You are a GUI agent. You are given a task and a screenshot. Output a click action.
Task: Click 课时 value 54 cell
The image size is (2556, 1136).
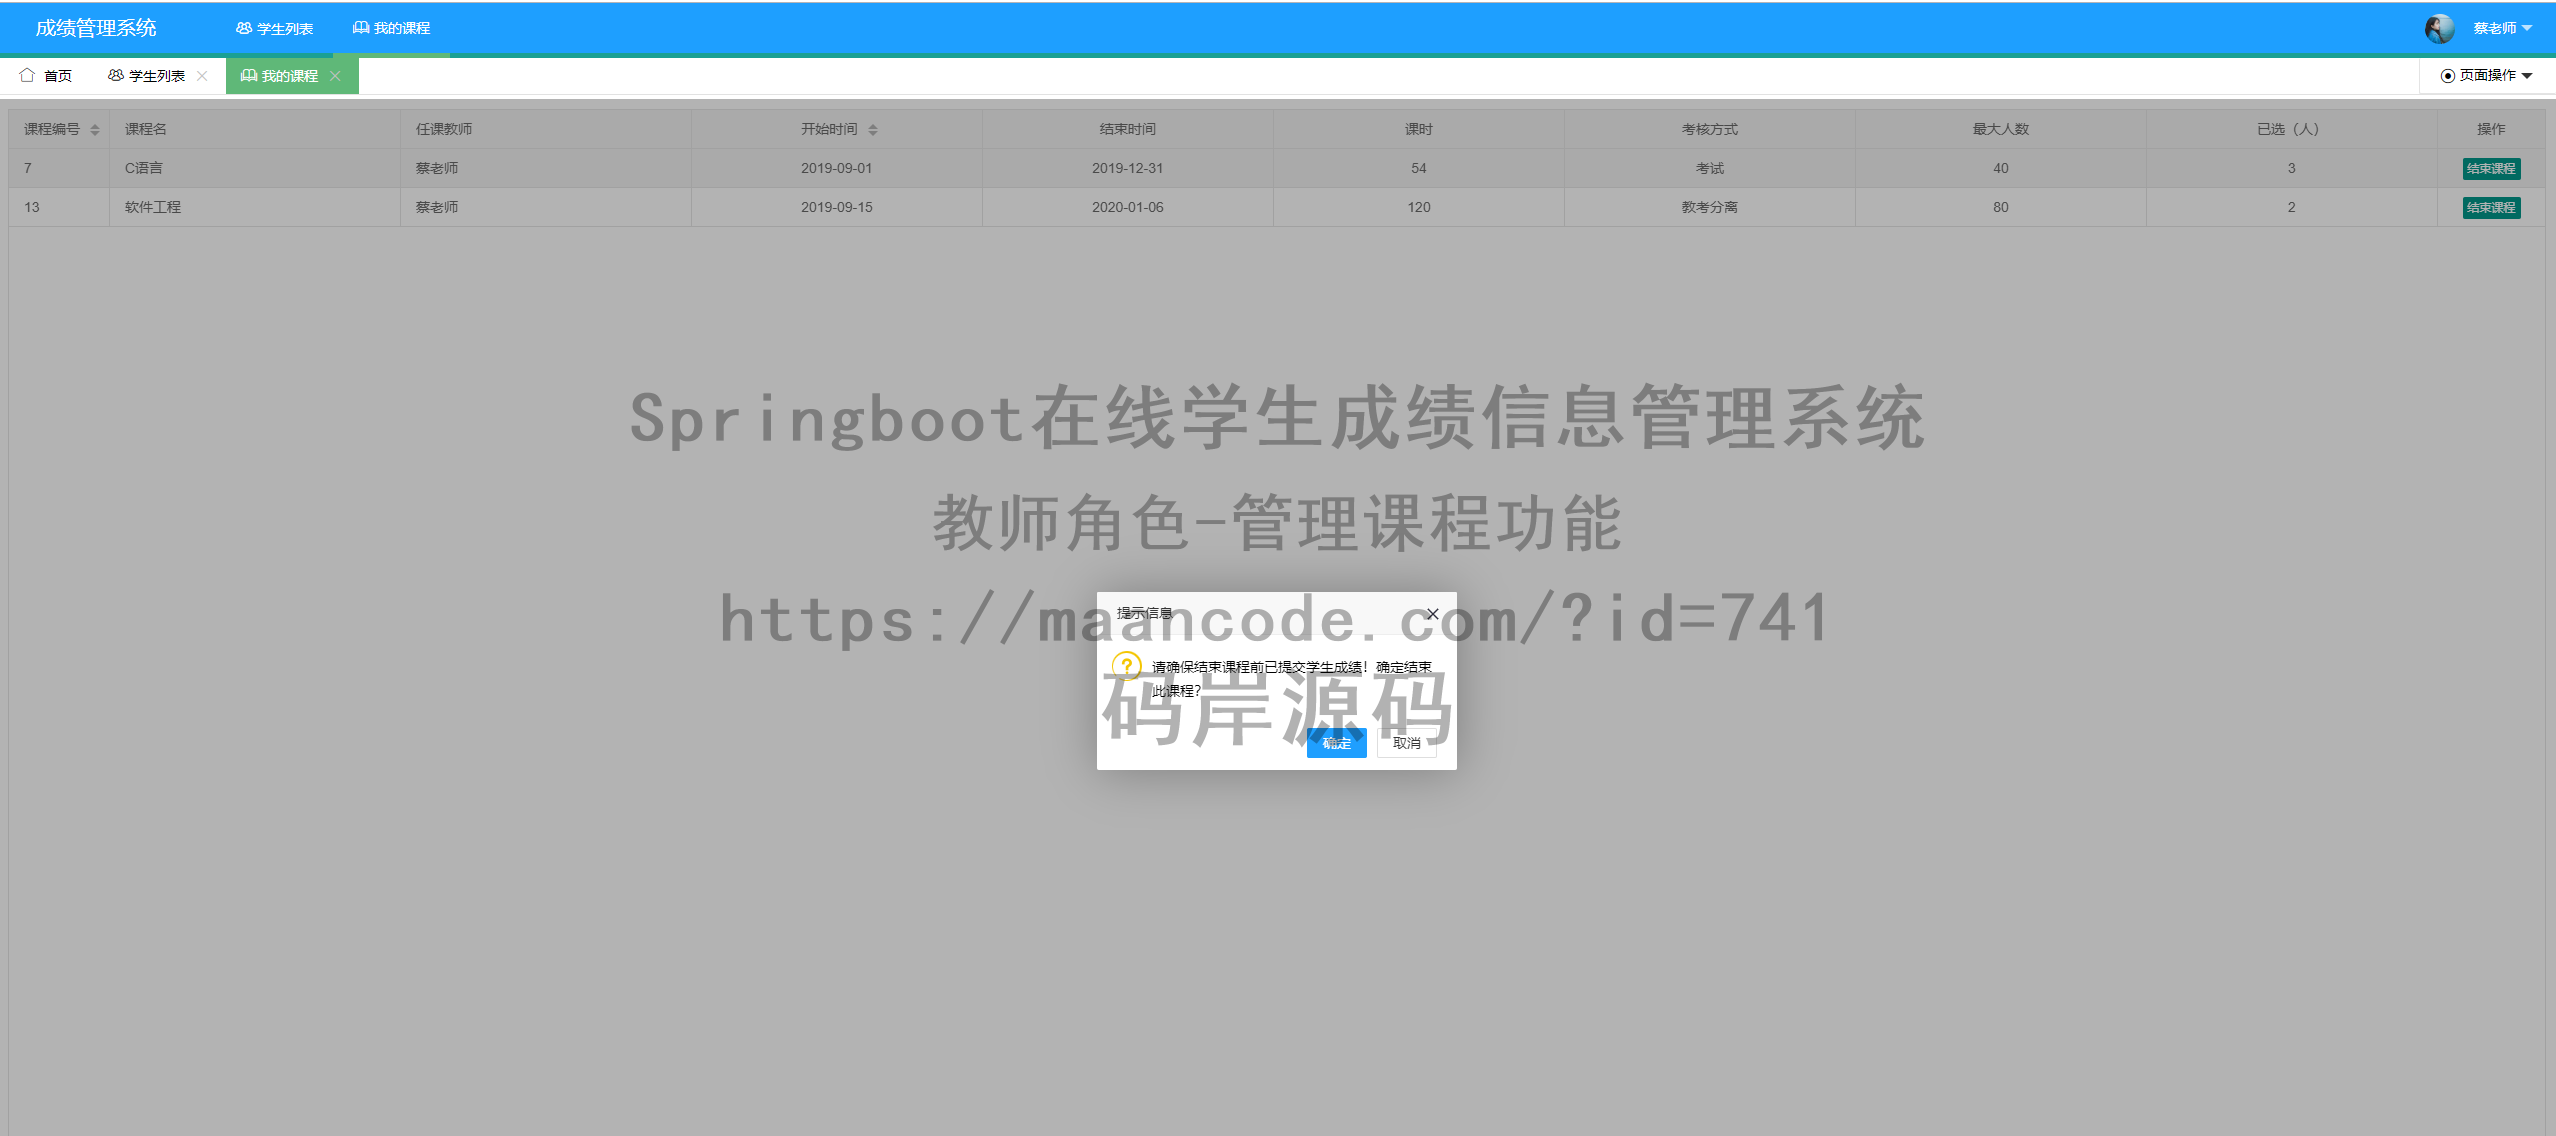[1418, 168]
